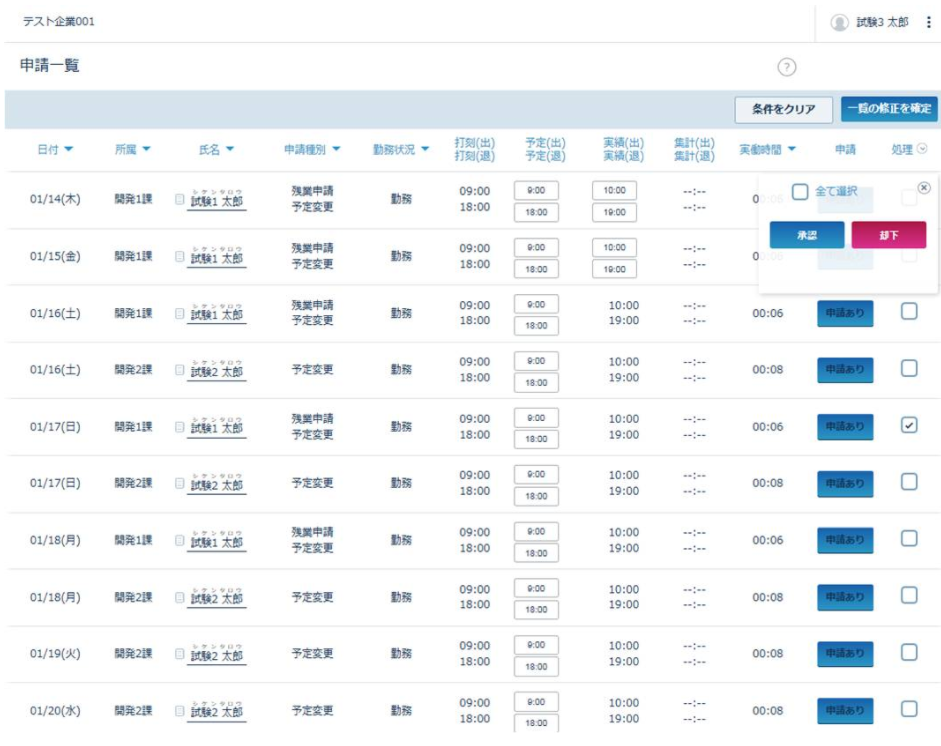Tick the checkbox on the 01/19(火) row
The width and height of the screenshot is (941, 746).
pyautogui.click(x=909, y=652)
